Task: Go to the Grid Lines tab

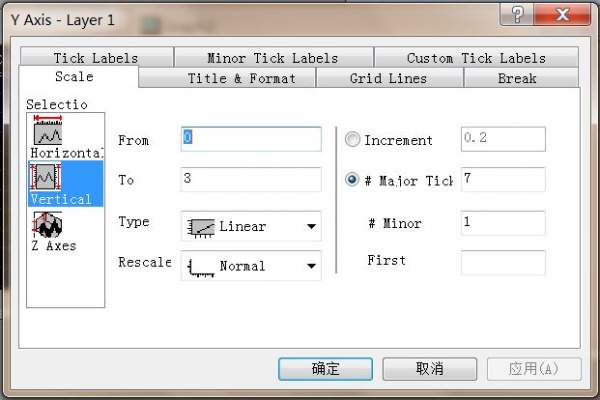Action: coord(388,78)
